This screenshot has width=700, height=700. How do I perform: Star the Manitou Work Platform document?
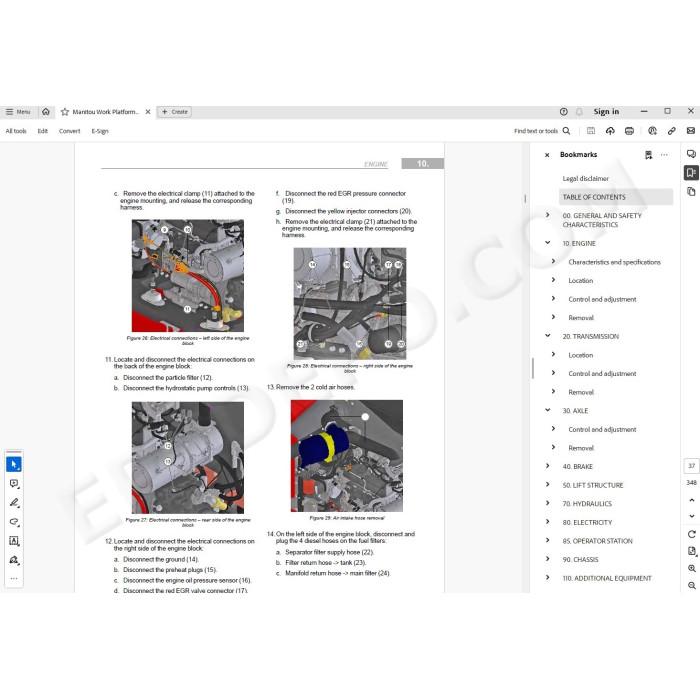point(65,112)
